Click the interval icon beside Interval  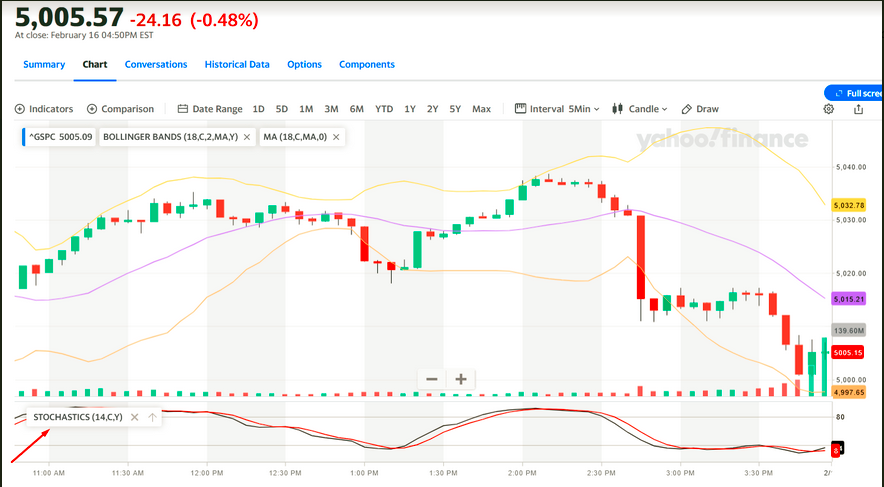pyautogui.click(x=520, y=108)
